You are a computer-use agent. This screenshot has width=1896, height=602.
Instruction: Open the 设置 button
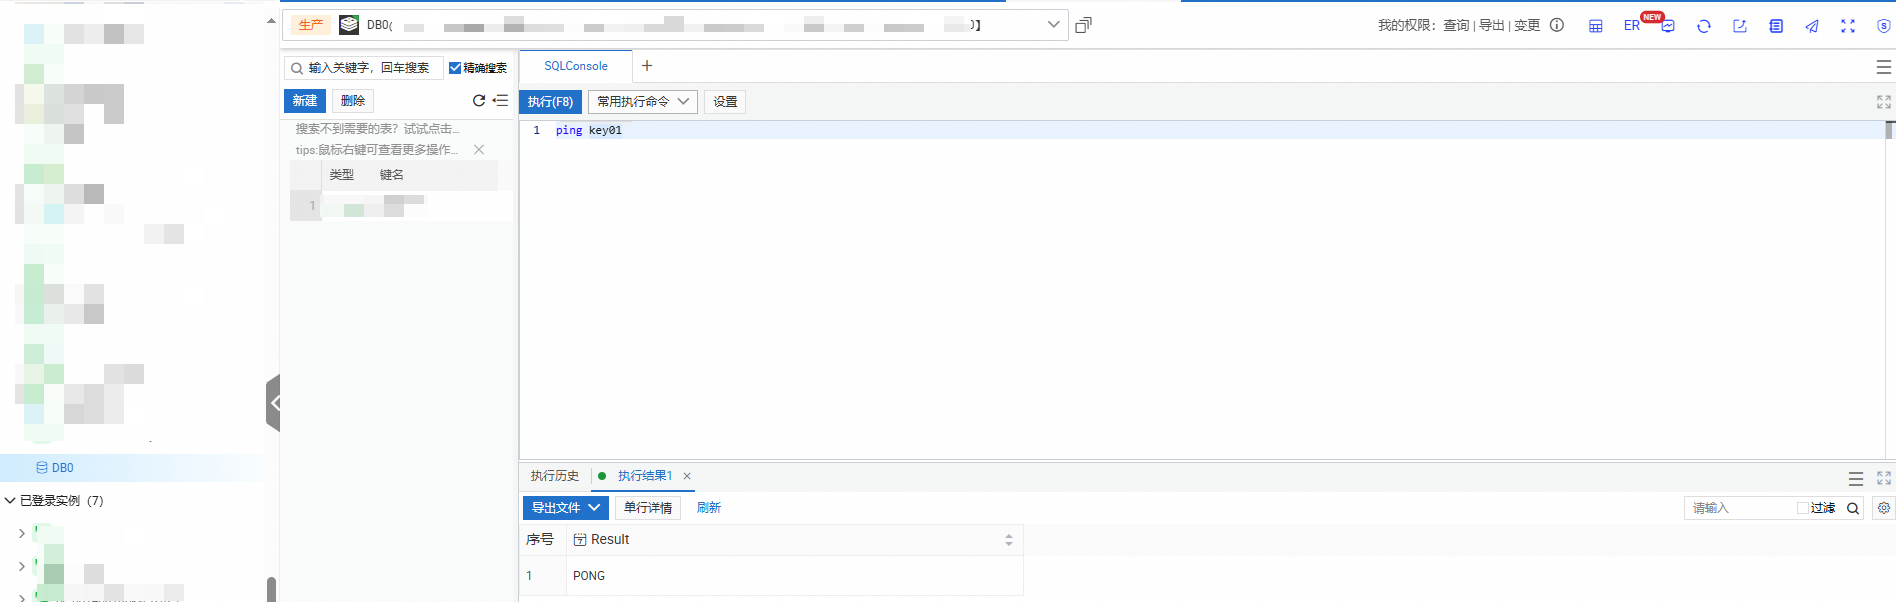coord(725,102)
